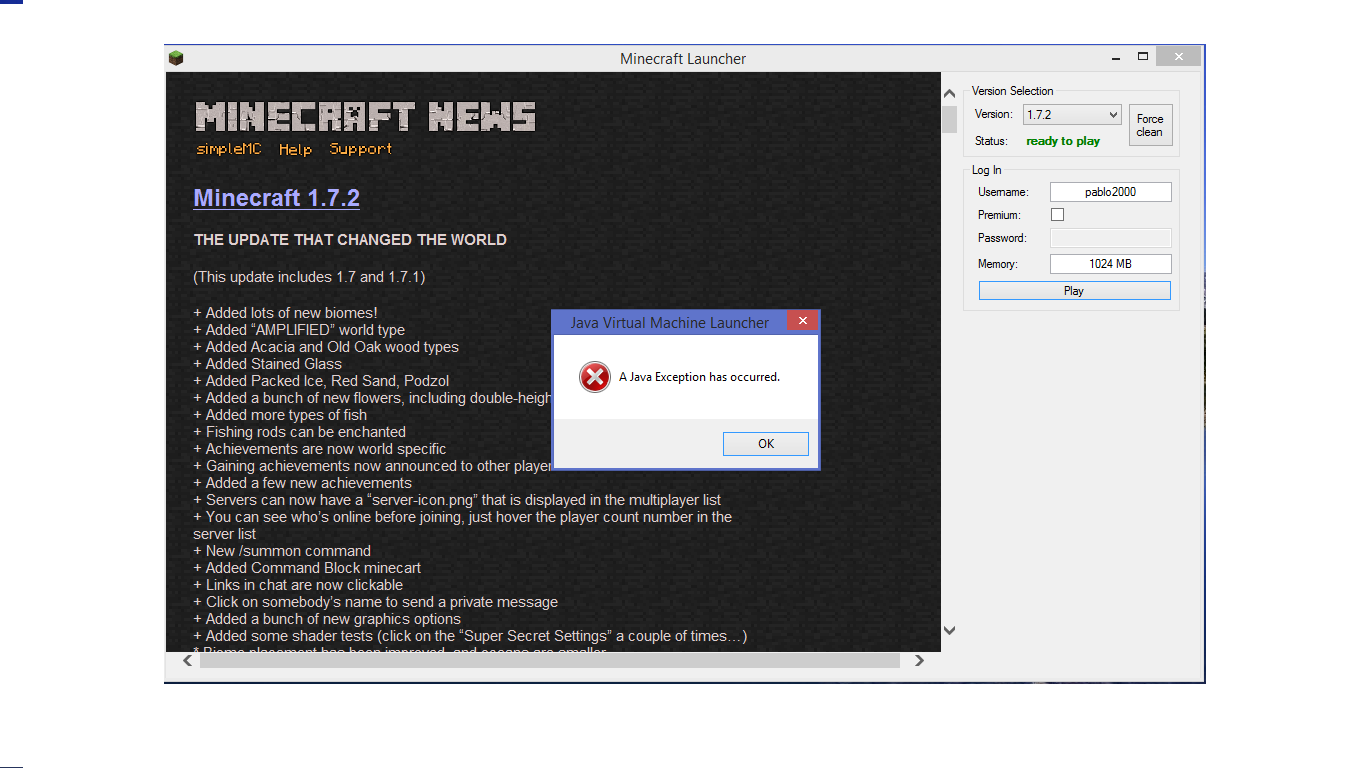Screen dimensions: 1366x768
Task: Click the horizontal scrollbar right arrow
Action: 919,660
